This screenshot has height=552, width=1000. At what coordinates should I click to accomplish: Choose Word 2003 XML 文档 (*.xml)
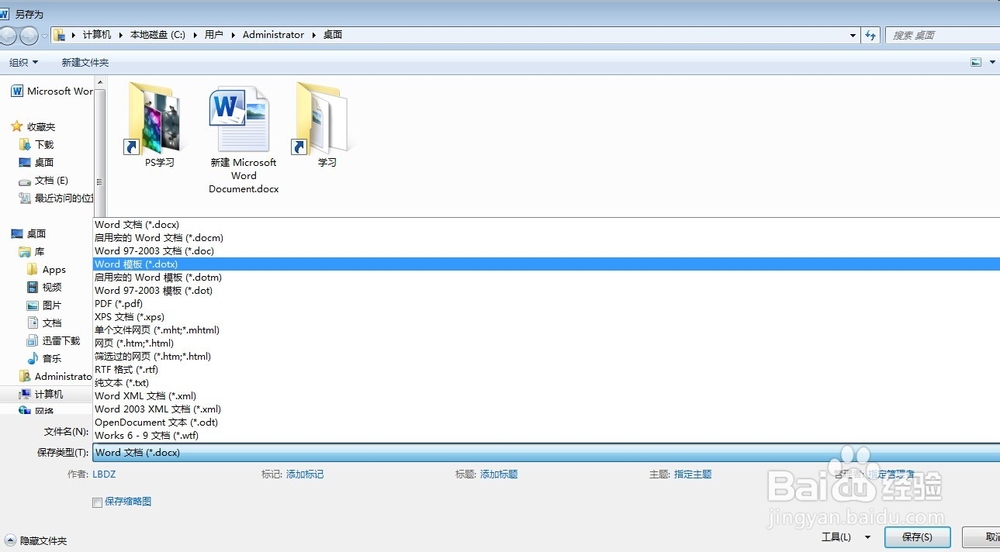tap(547, 409)
